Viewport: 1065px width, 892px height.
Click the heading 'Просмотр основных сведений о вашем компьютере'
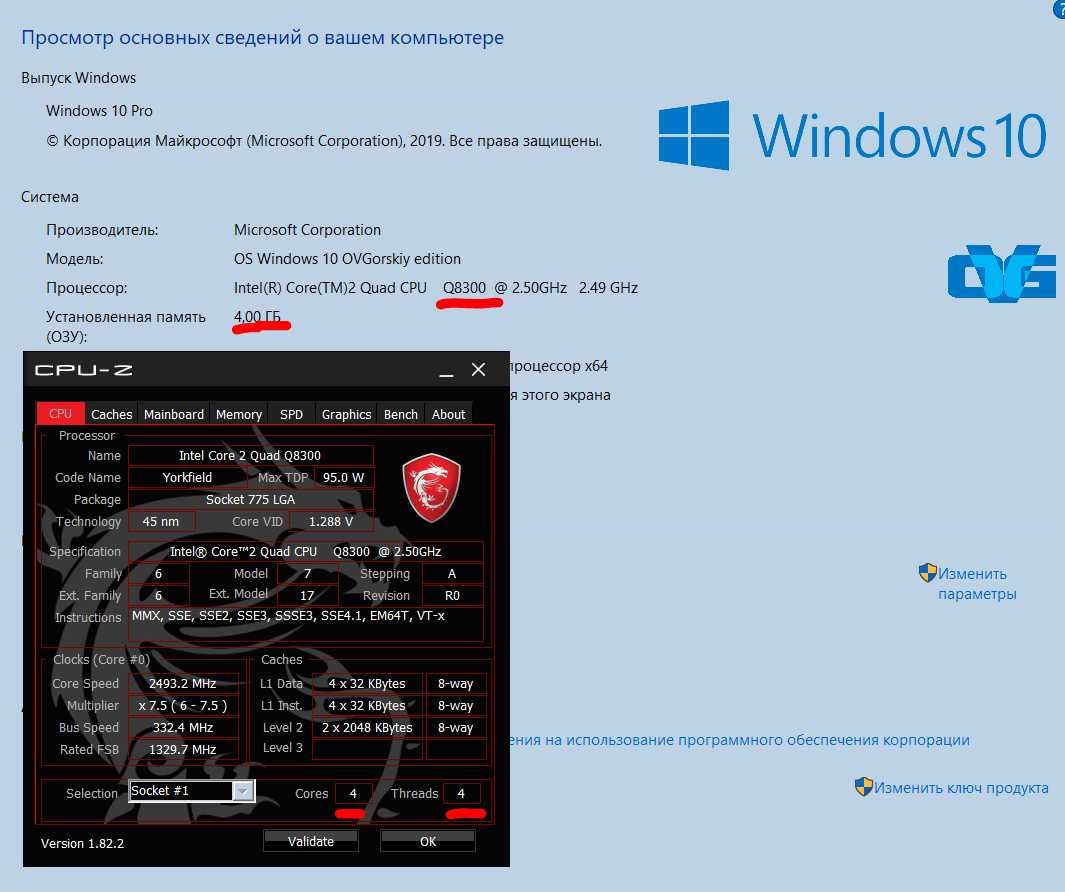click(262, 38)
